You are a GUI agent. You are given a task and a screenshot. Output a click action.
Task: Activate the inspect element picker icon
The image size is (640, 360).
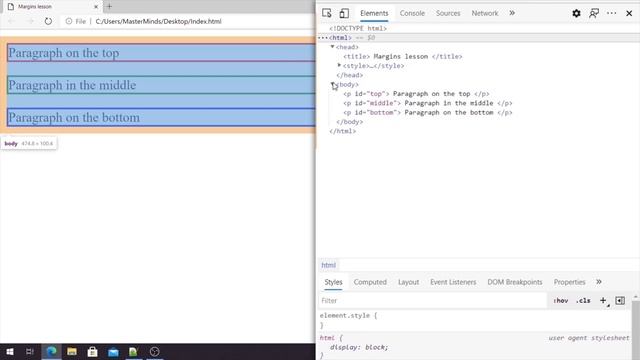(327, 13)
